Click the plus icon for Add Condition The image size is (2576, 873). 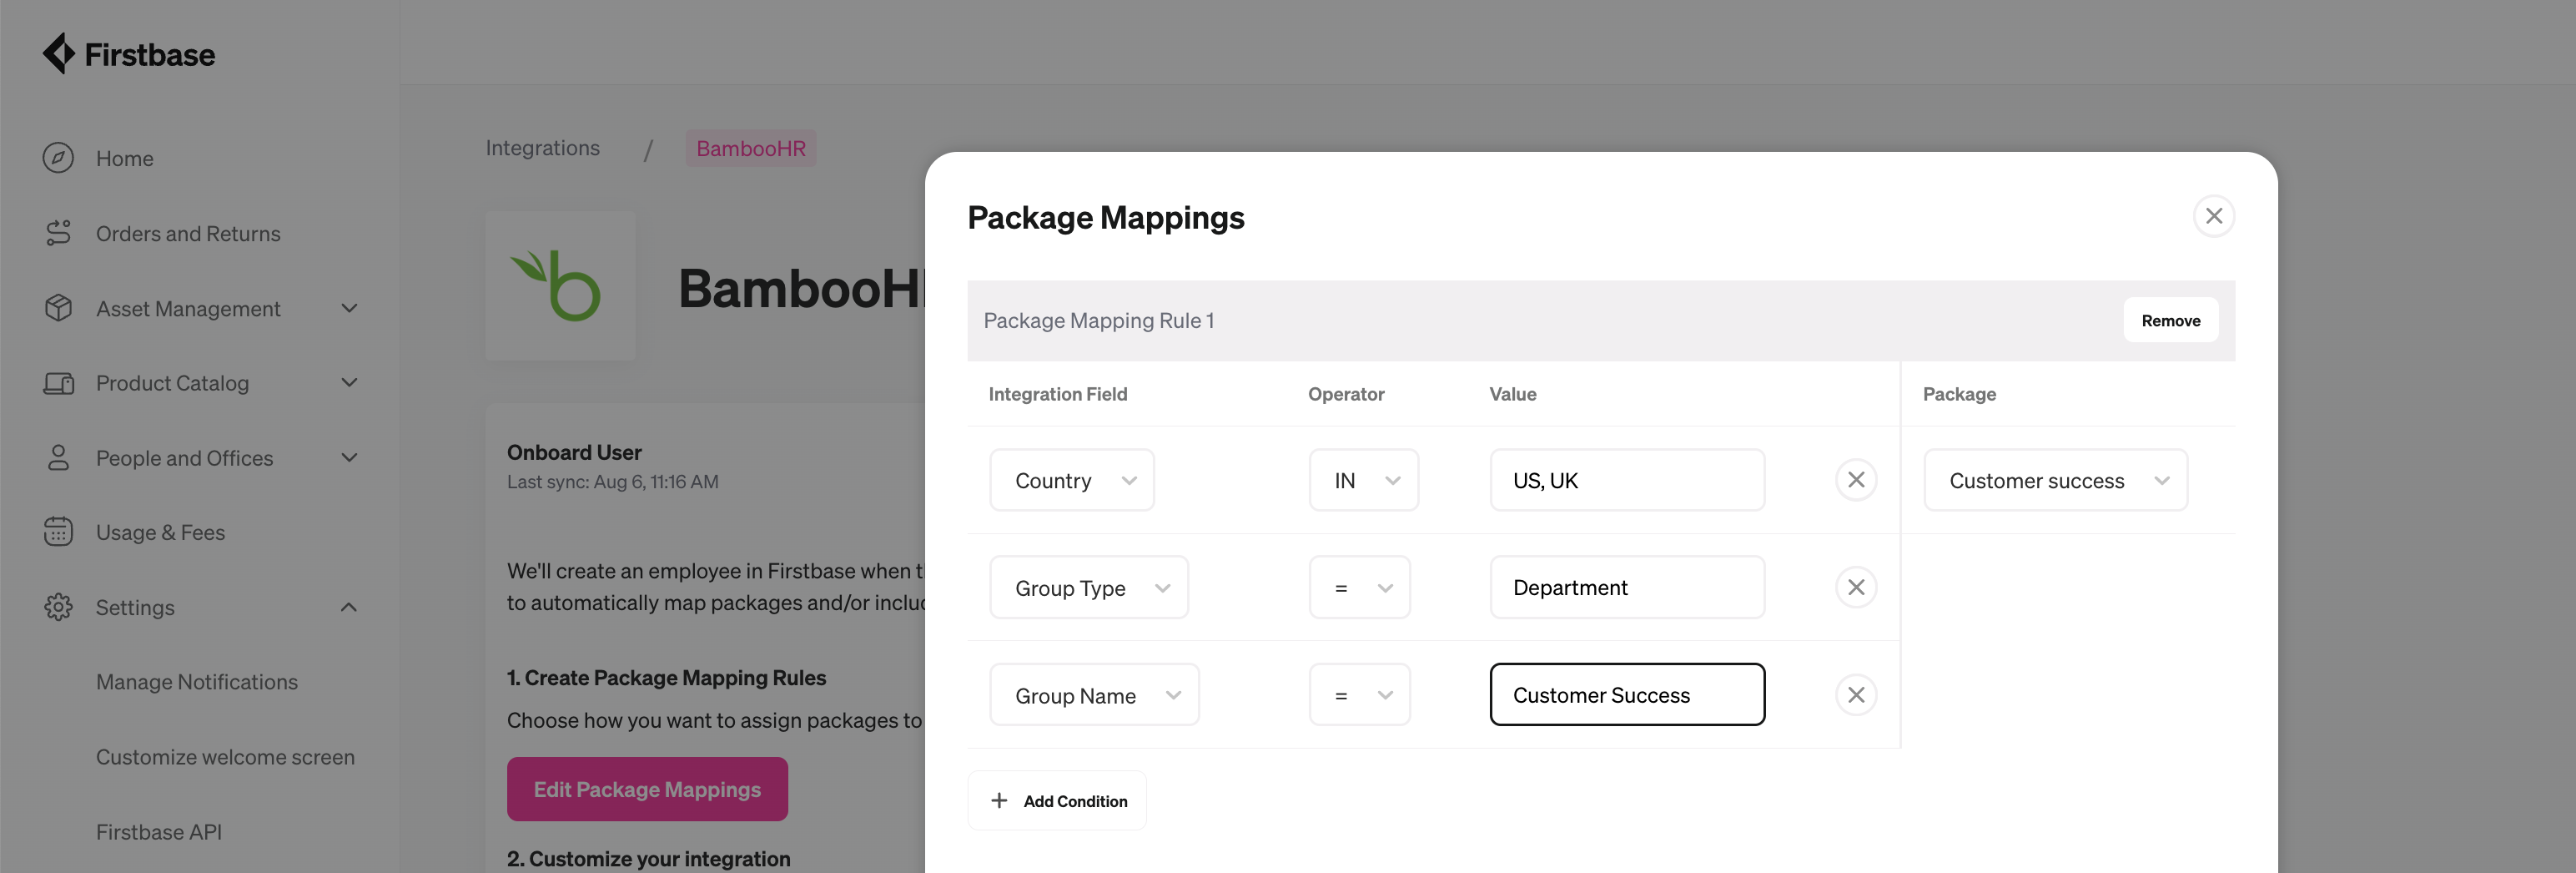click(x=998, y=801)
